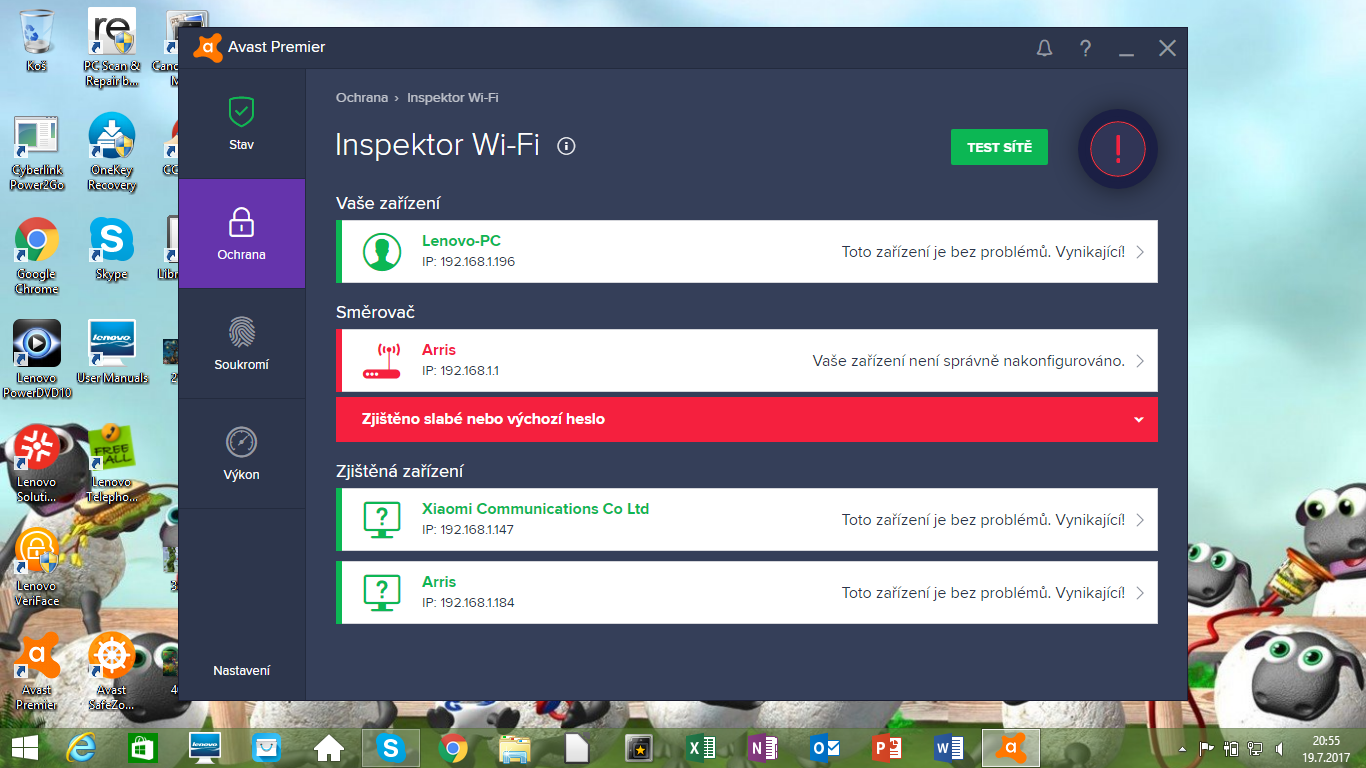Click 'Vaše zařízení není správně nakonfigurováno' message

[x=969, y=361]
